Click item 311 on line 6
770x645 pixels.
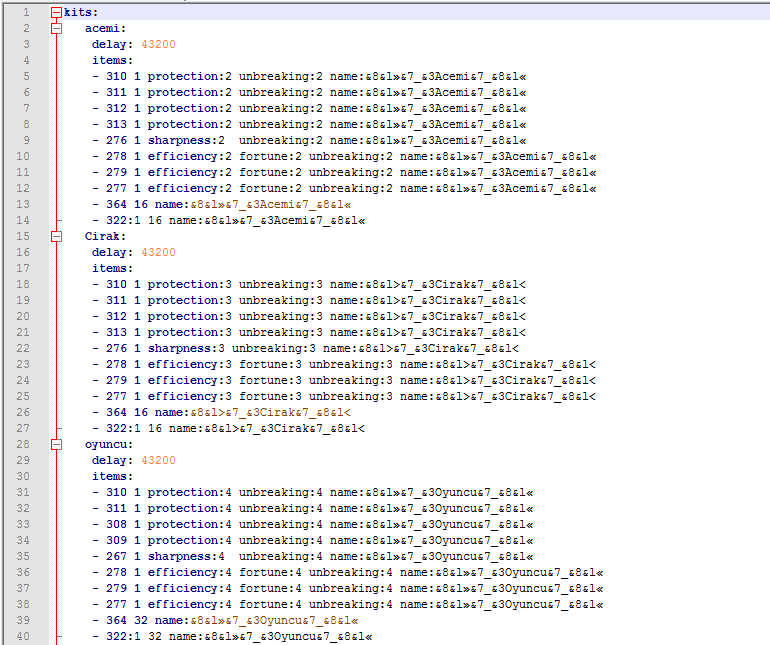[x=116, y=92]
